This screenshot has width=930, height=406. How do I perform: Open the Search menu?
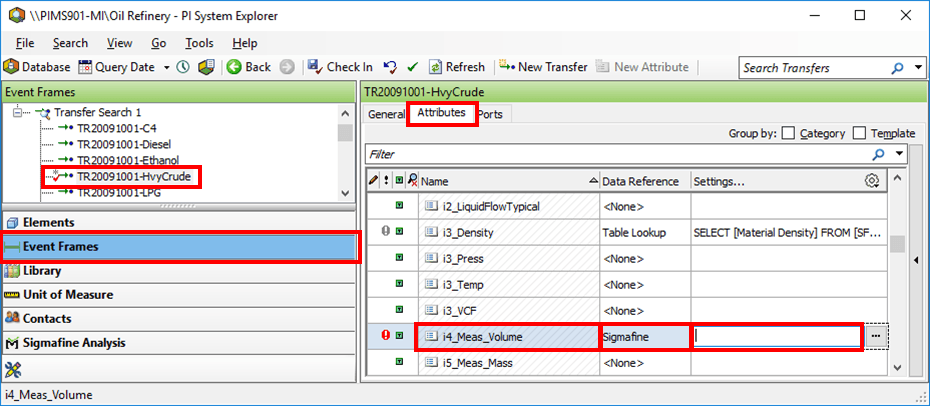[x=70, y=43]
